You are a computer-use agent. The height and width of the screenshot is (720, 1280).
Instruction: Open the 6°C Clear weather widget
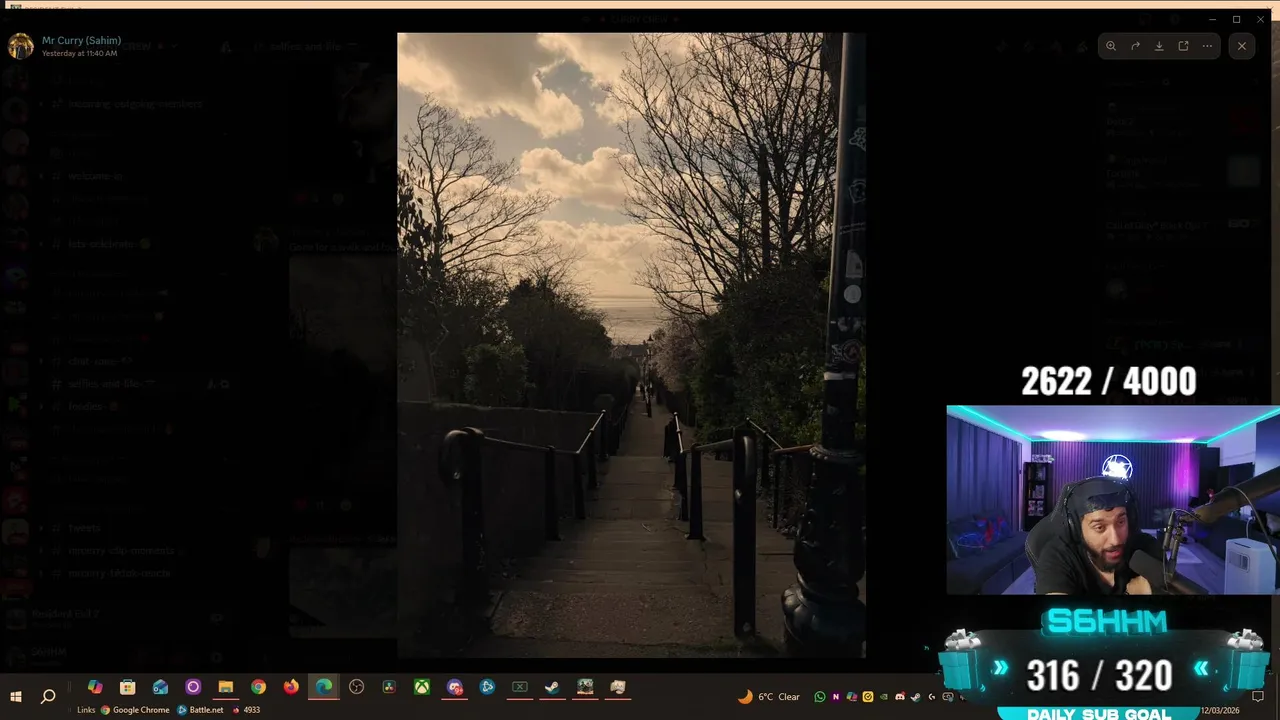(x=769, y=697)
